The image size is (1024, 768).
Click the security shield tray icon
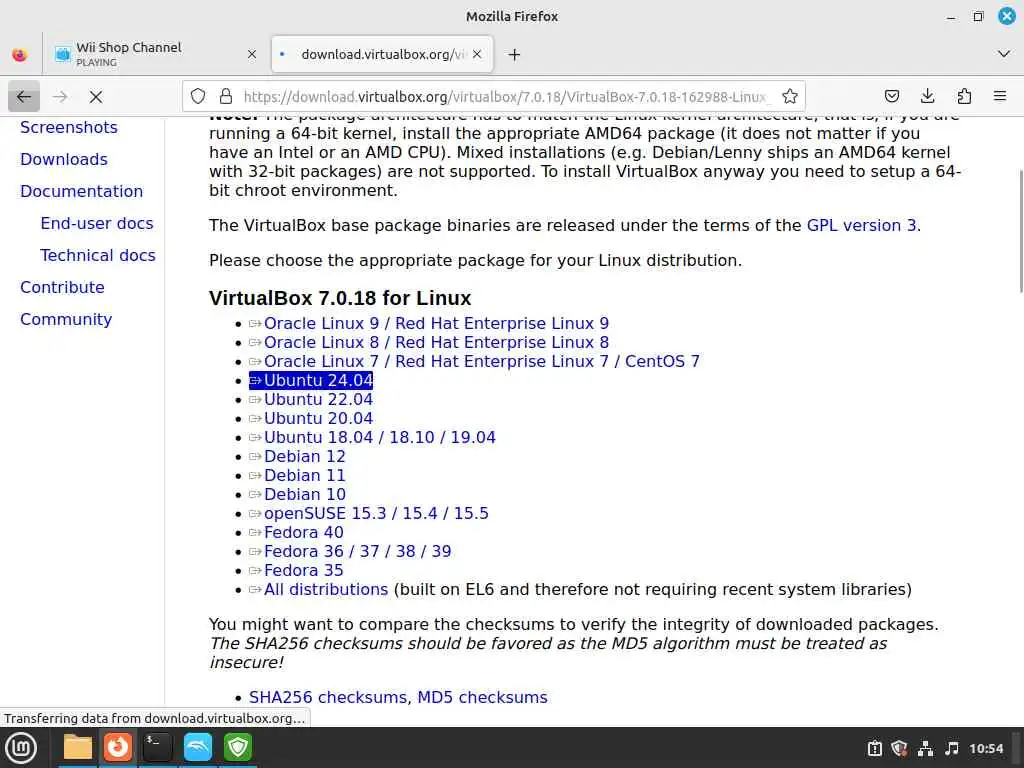point(899,748)
